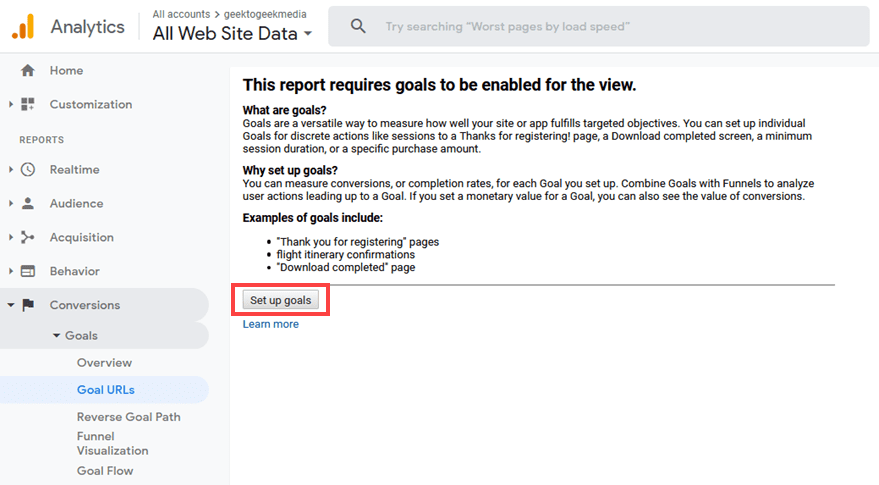Open the goals Overview report

[104, 363]
